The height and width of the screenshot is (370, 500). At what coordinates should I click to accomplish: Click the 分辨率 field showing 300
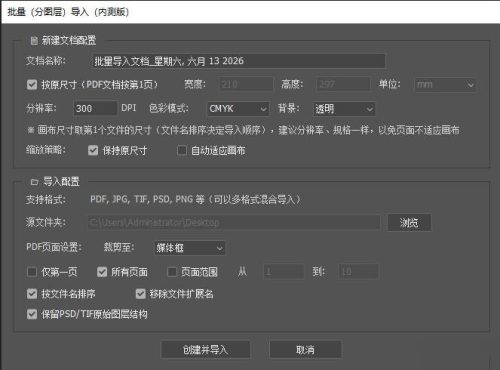click(x=95, y=108)
